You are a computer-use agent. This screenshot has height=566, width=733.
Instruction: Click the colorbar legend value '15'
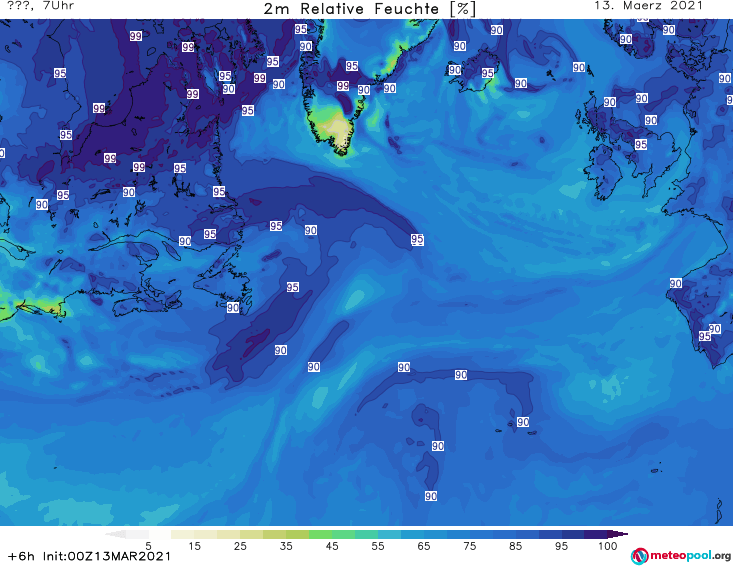tap(194, 546)
